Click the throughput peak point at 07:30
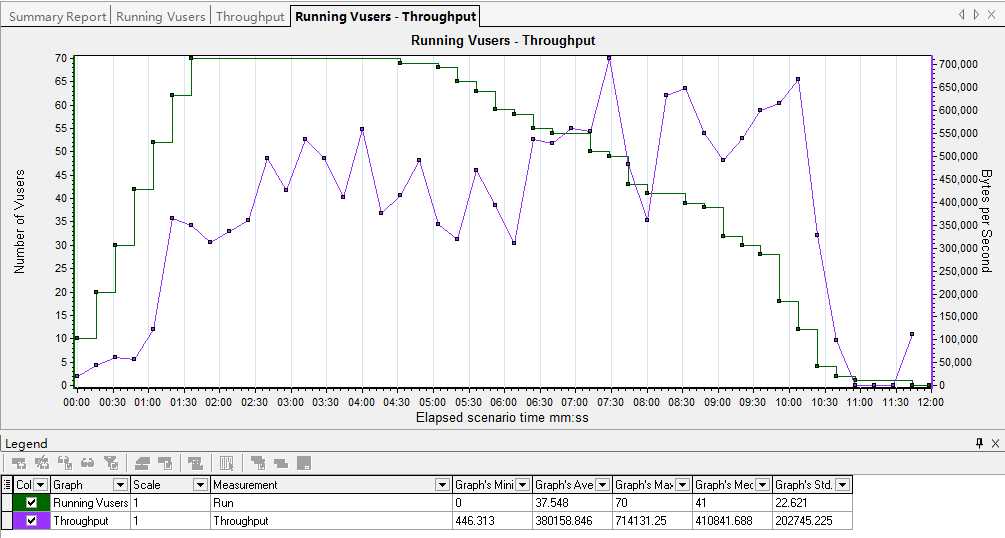 pyautogui.click(x=609, y=58)
